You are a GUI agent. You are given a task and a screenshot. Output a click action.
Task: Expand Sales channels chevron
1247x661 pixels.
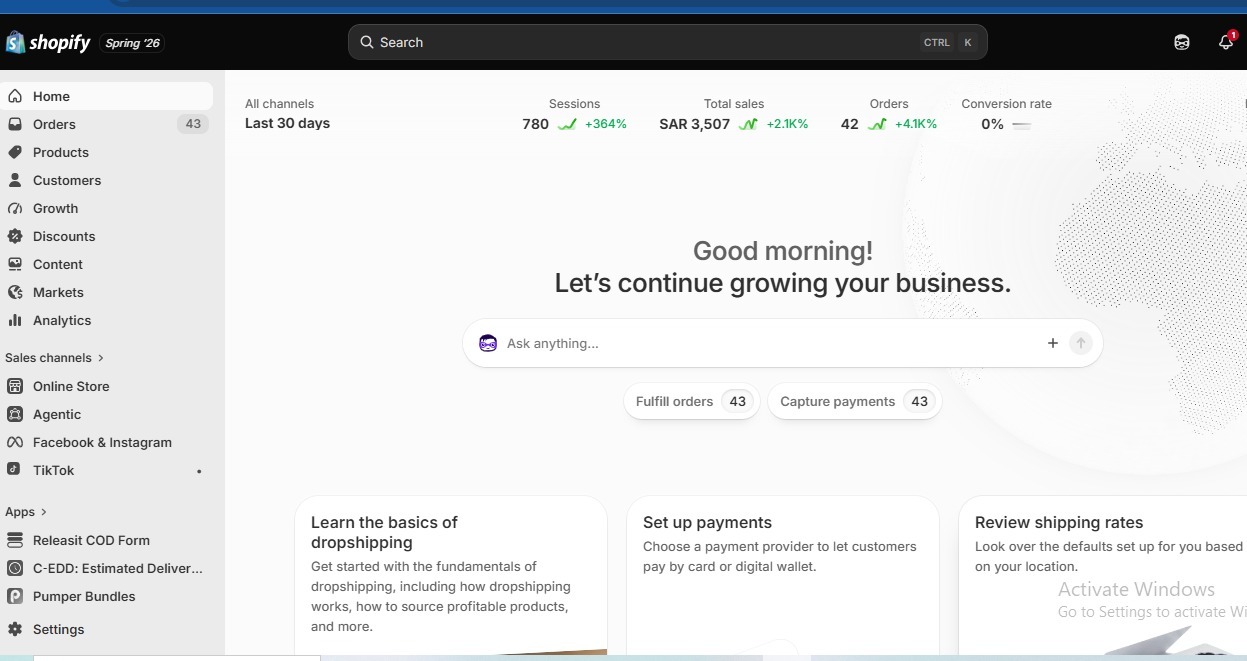pyautogui.click(x=101, y=358)
